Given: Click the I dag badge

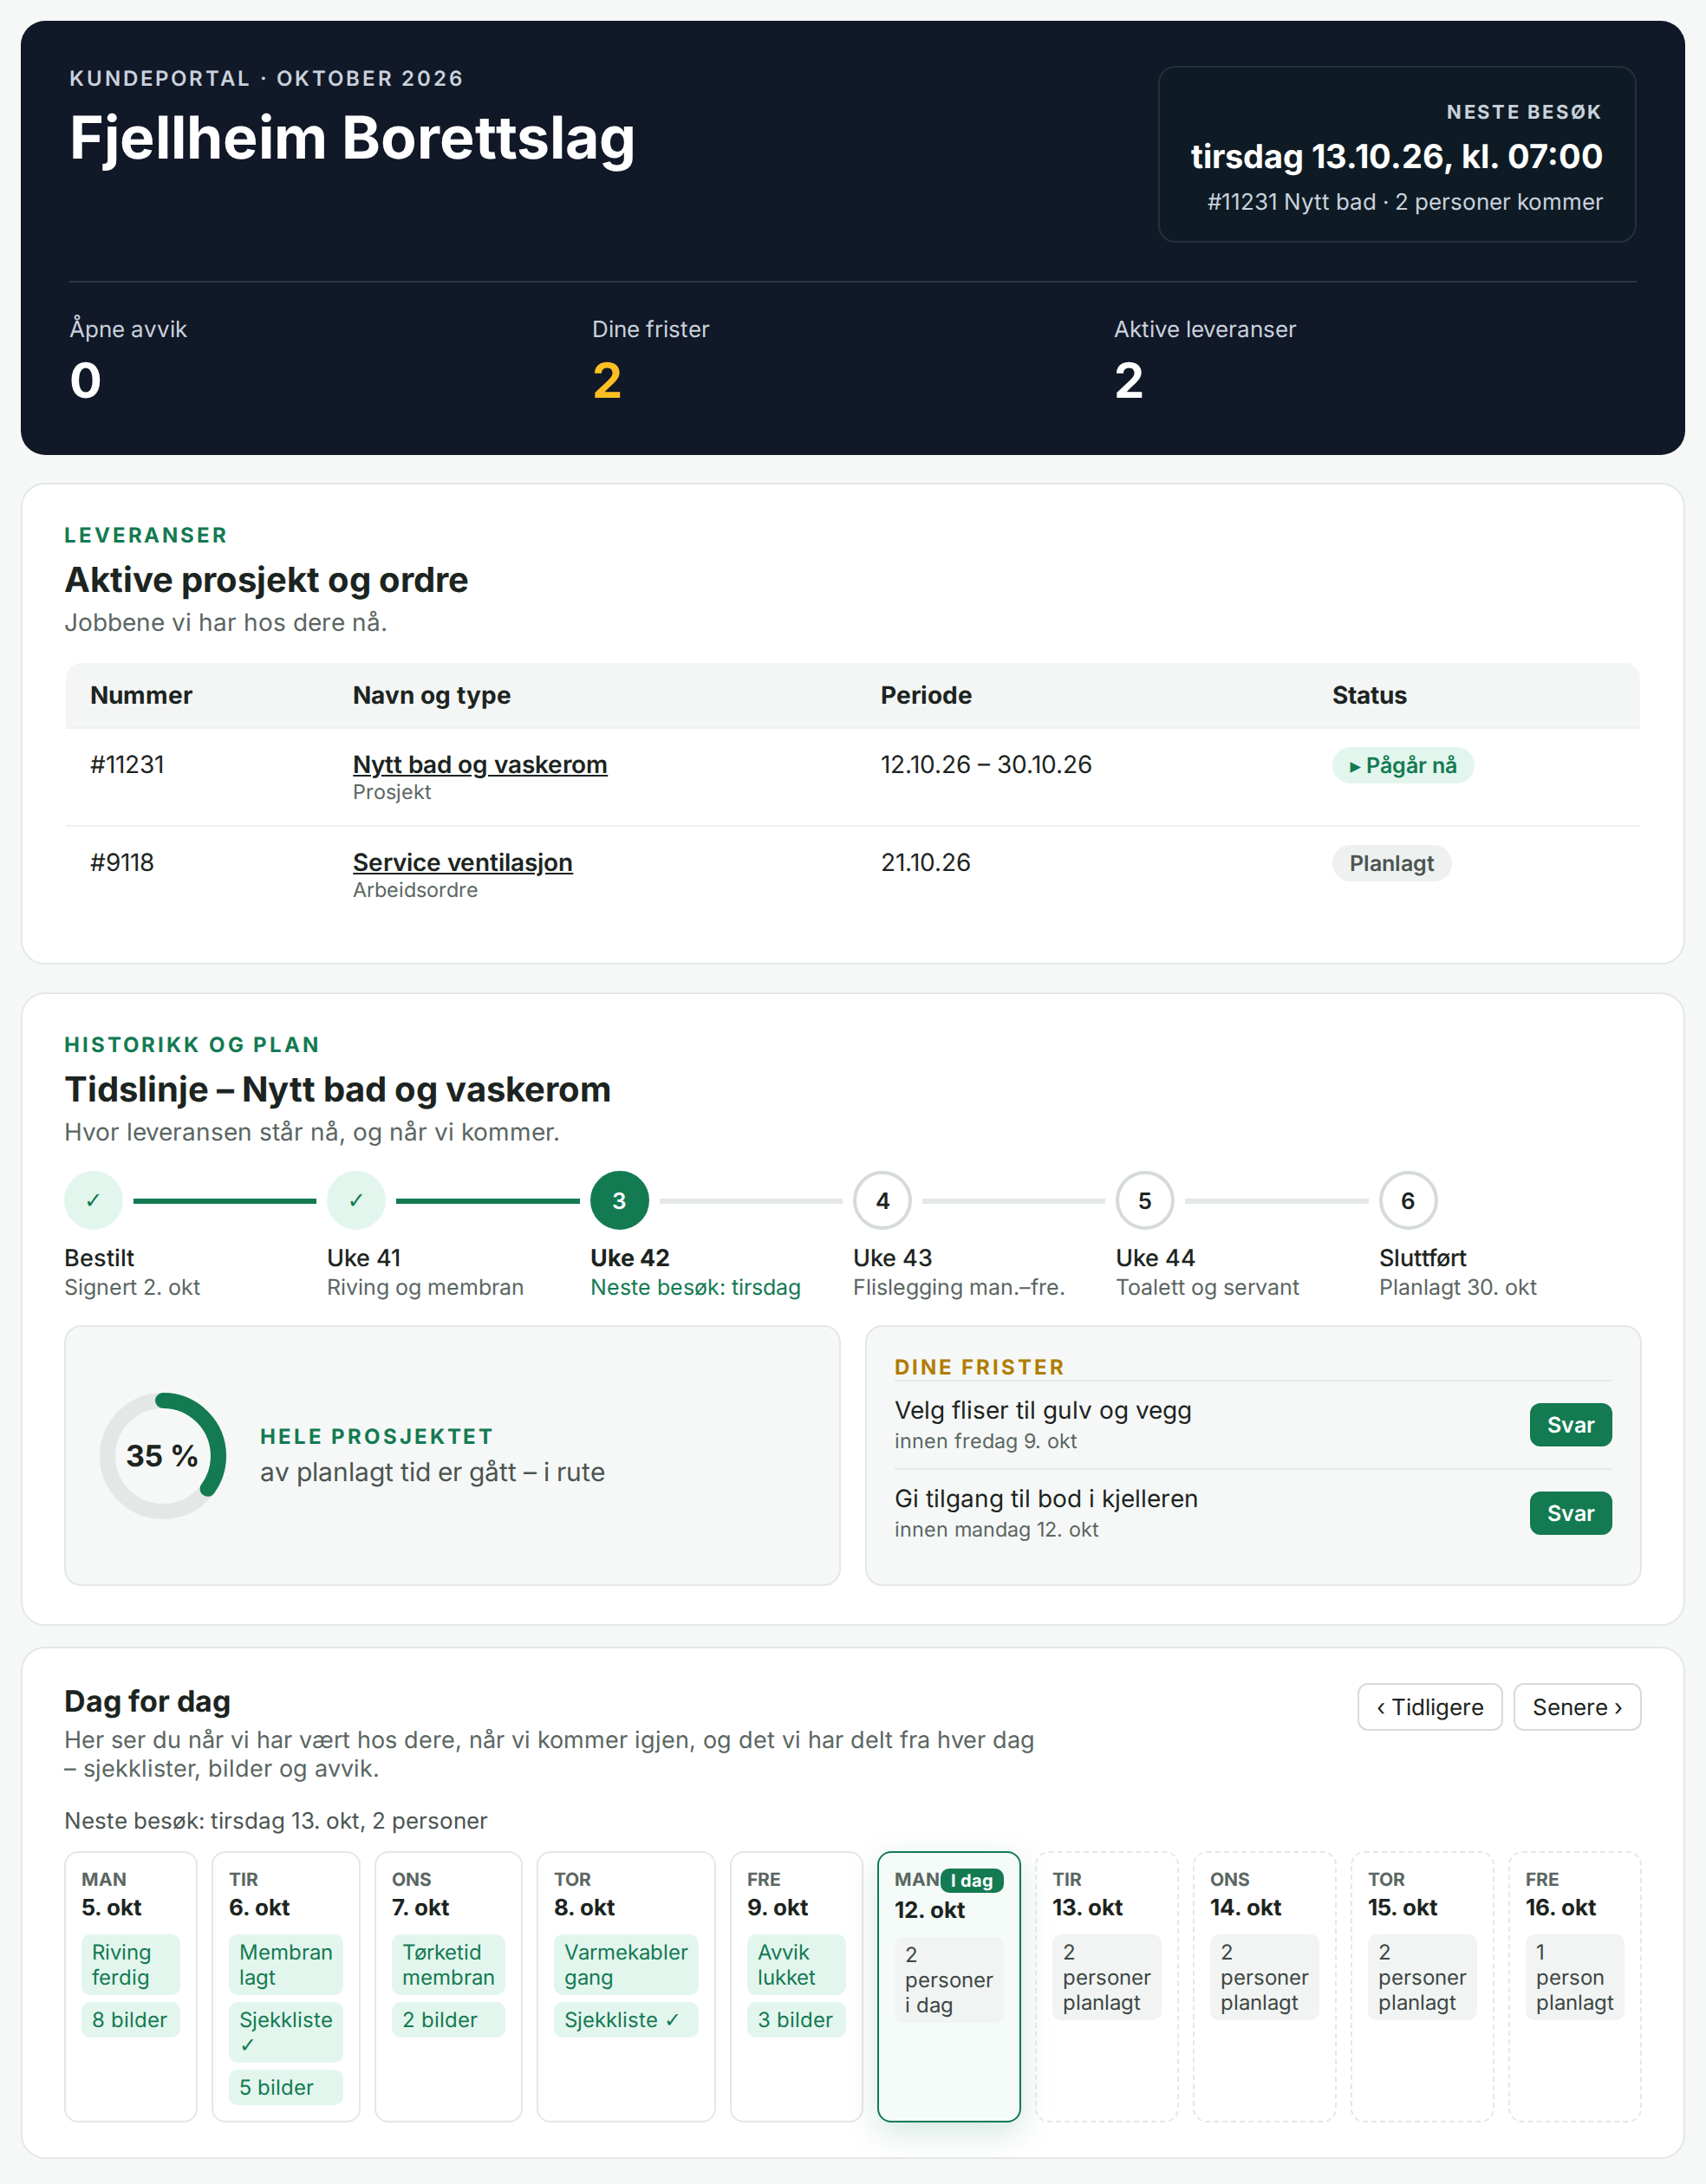Looking at the screenshot, I should coord(971,1880).
